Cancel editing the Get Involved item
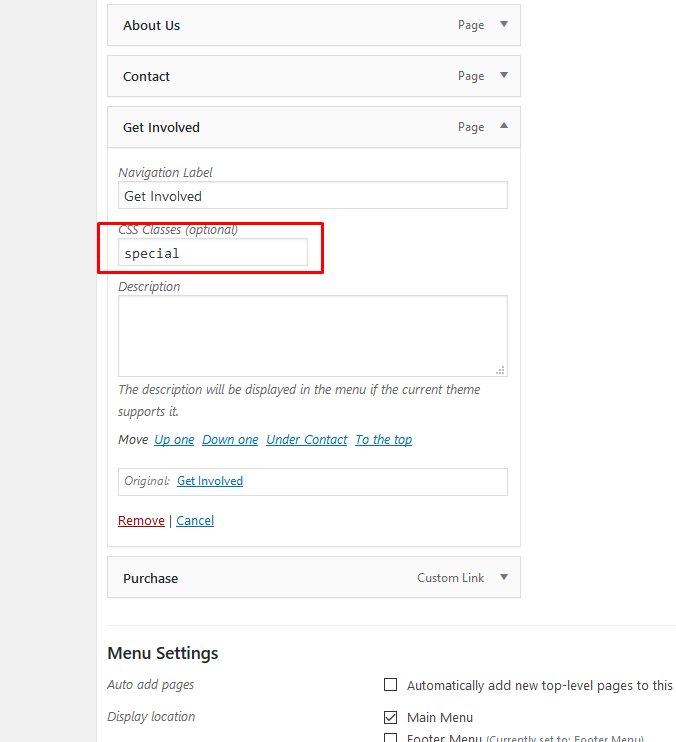Screen dimensions: 676x742 [x=195, y=521]
